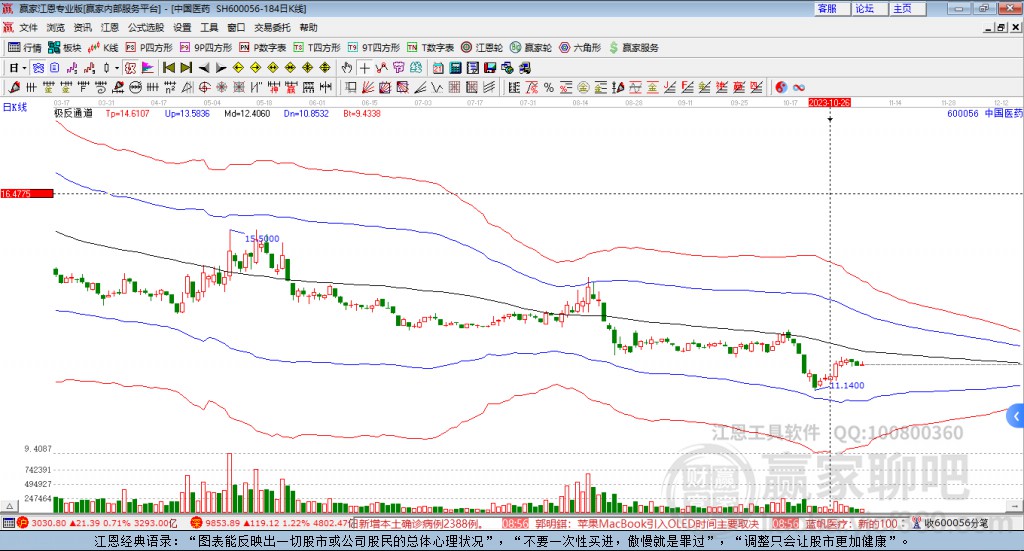Image resolution: width=1024 pixels, height=551 pixels.
Task: Open the 文件 menu
Action: [29, 27]
